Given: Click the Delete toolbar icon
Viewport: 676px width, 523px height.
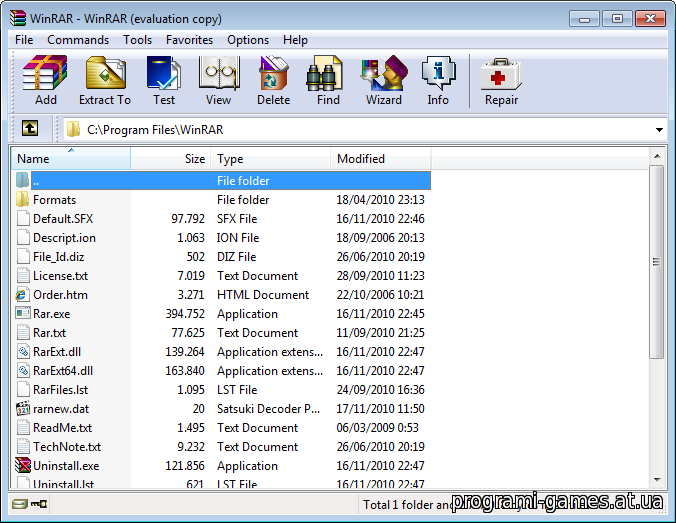Looking at the screenshot, I should [x=273, y=81].
